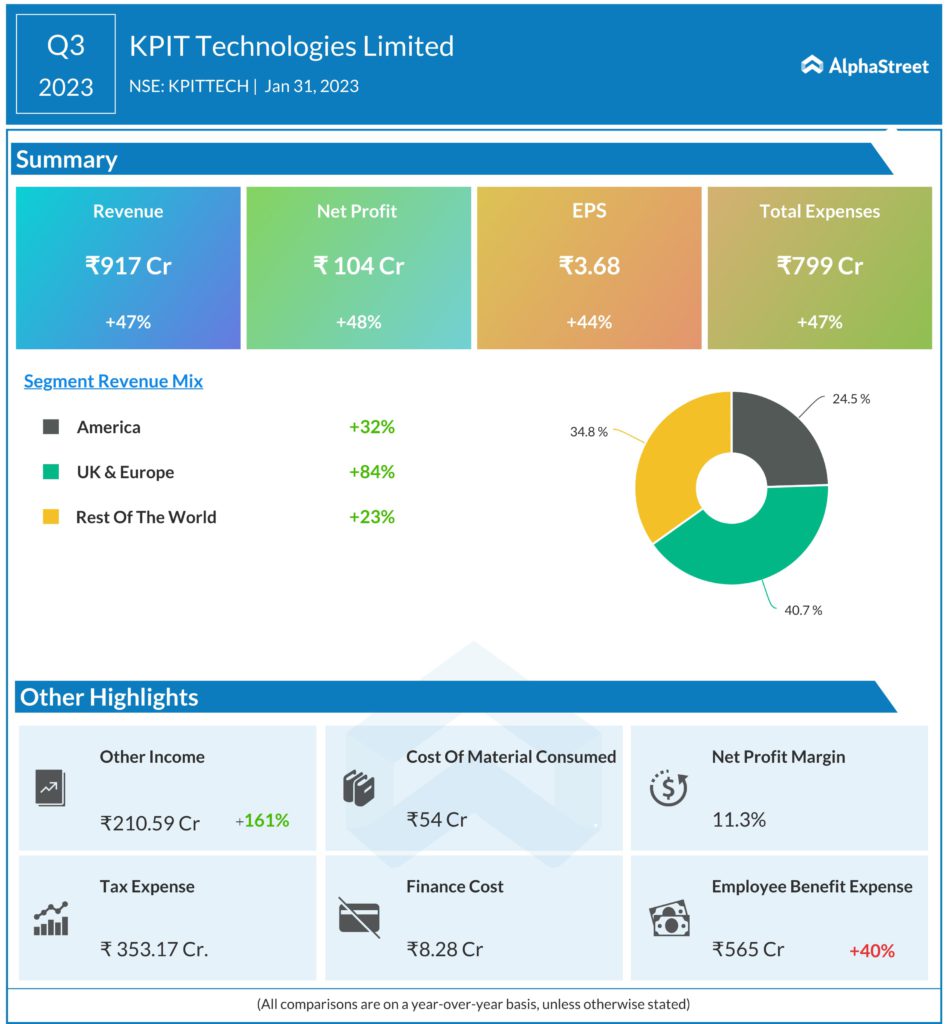Click the Net Profit Margin dollar icon

coord(666,788)
